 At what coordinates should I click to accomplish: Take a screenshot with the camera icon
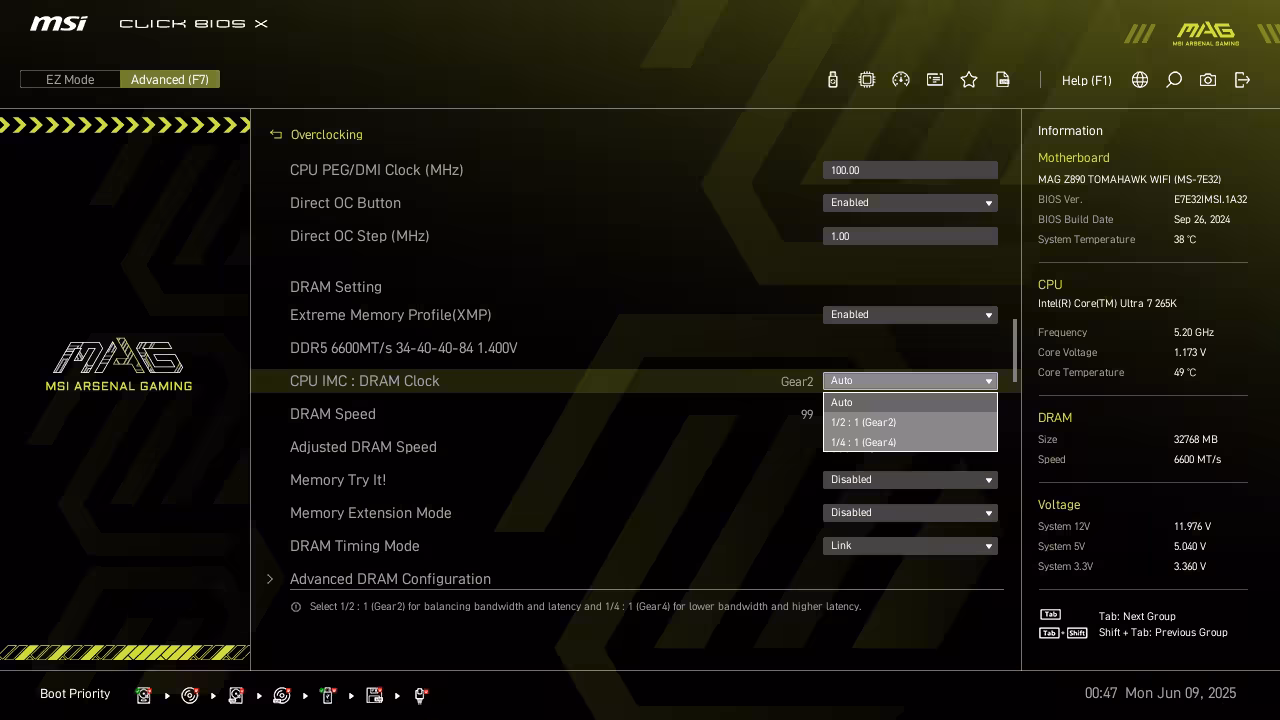tap(1208, 80)
